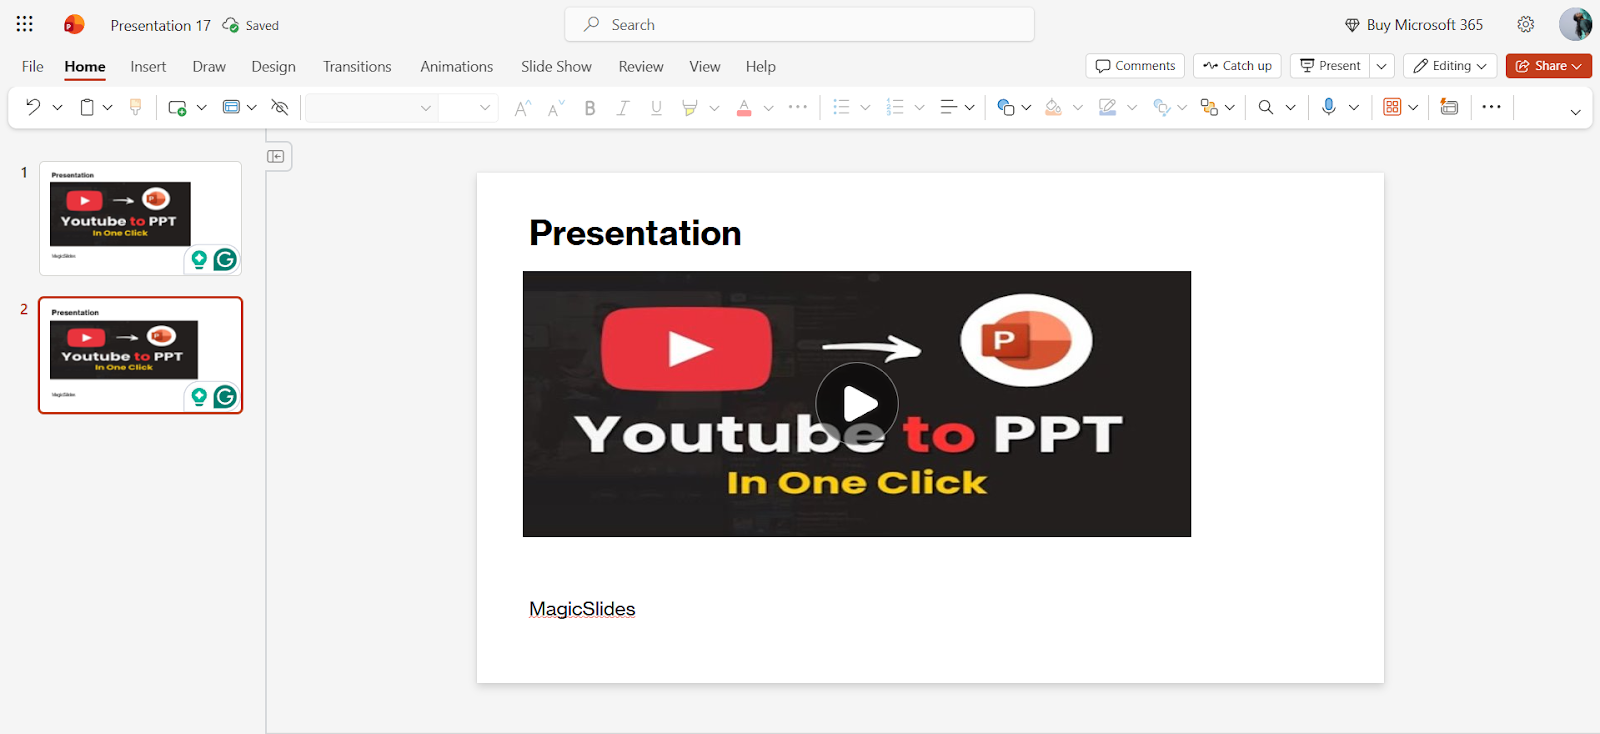Screen dimensions: 1600x734
Task: Play the Youtube to PPT video
Action: [x=857, y=404]
